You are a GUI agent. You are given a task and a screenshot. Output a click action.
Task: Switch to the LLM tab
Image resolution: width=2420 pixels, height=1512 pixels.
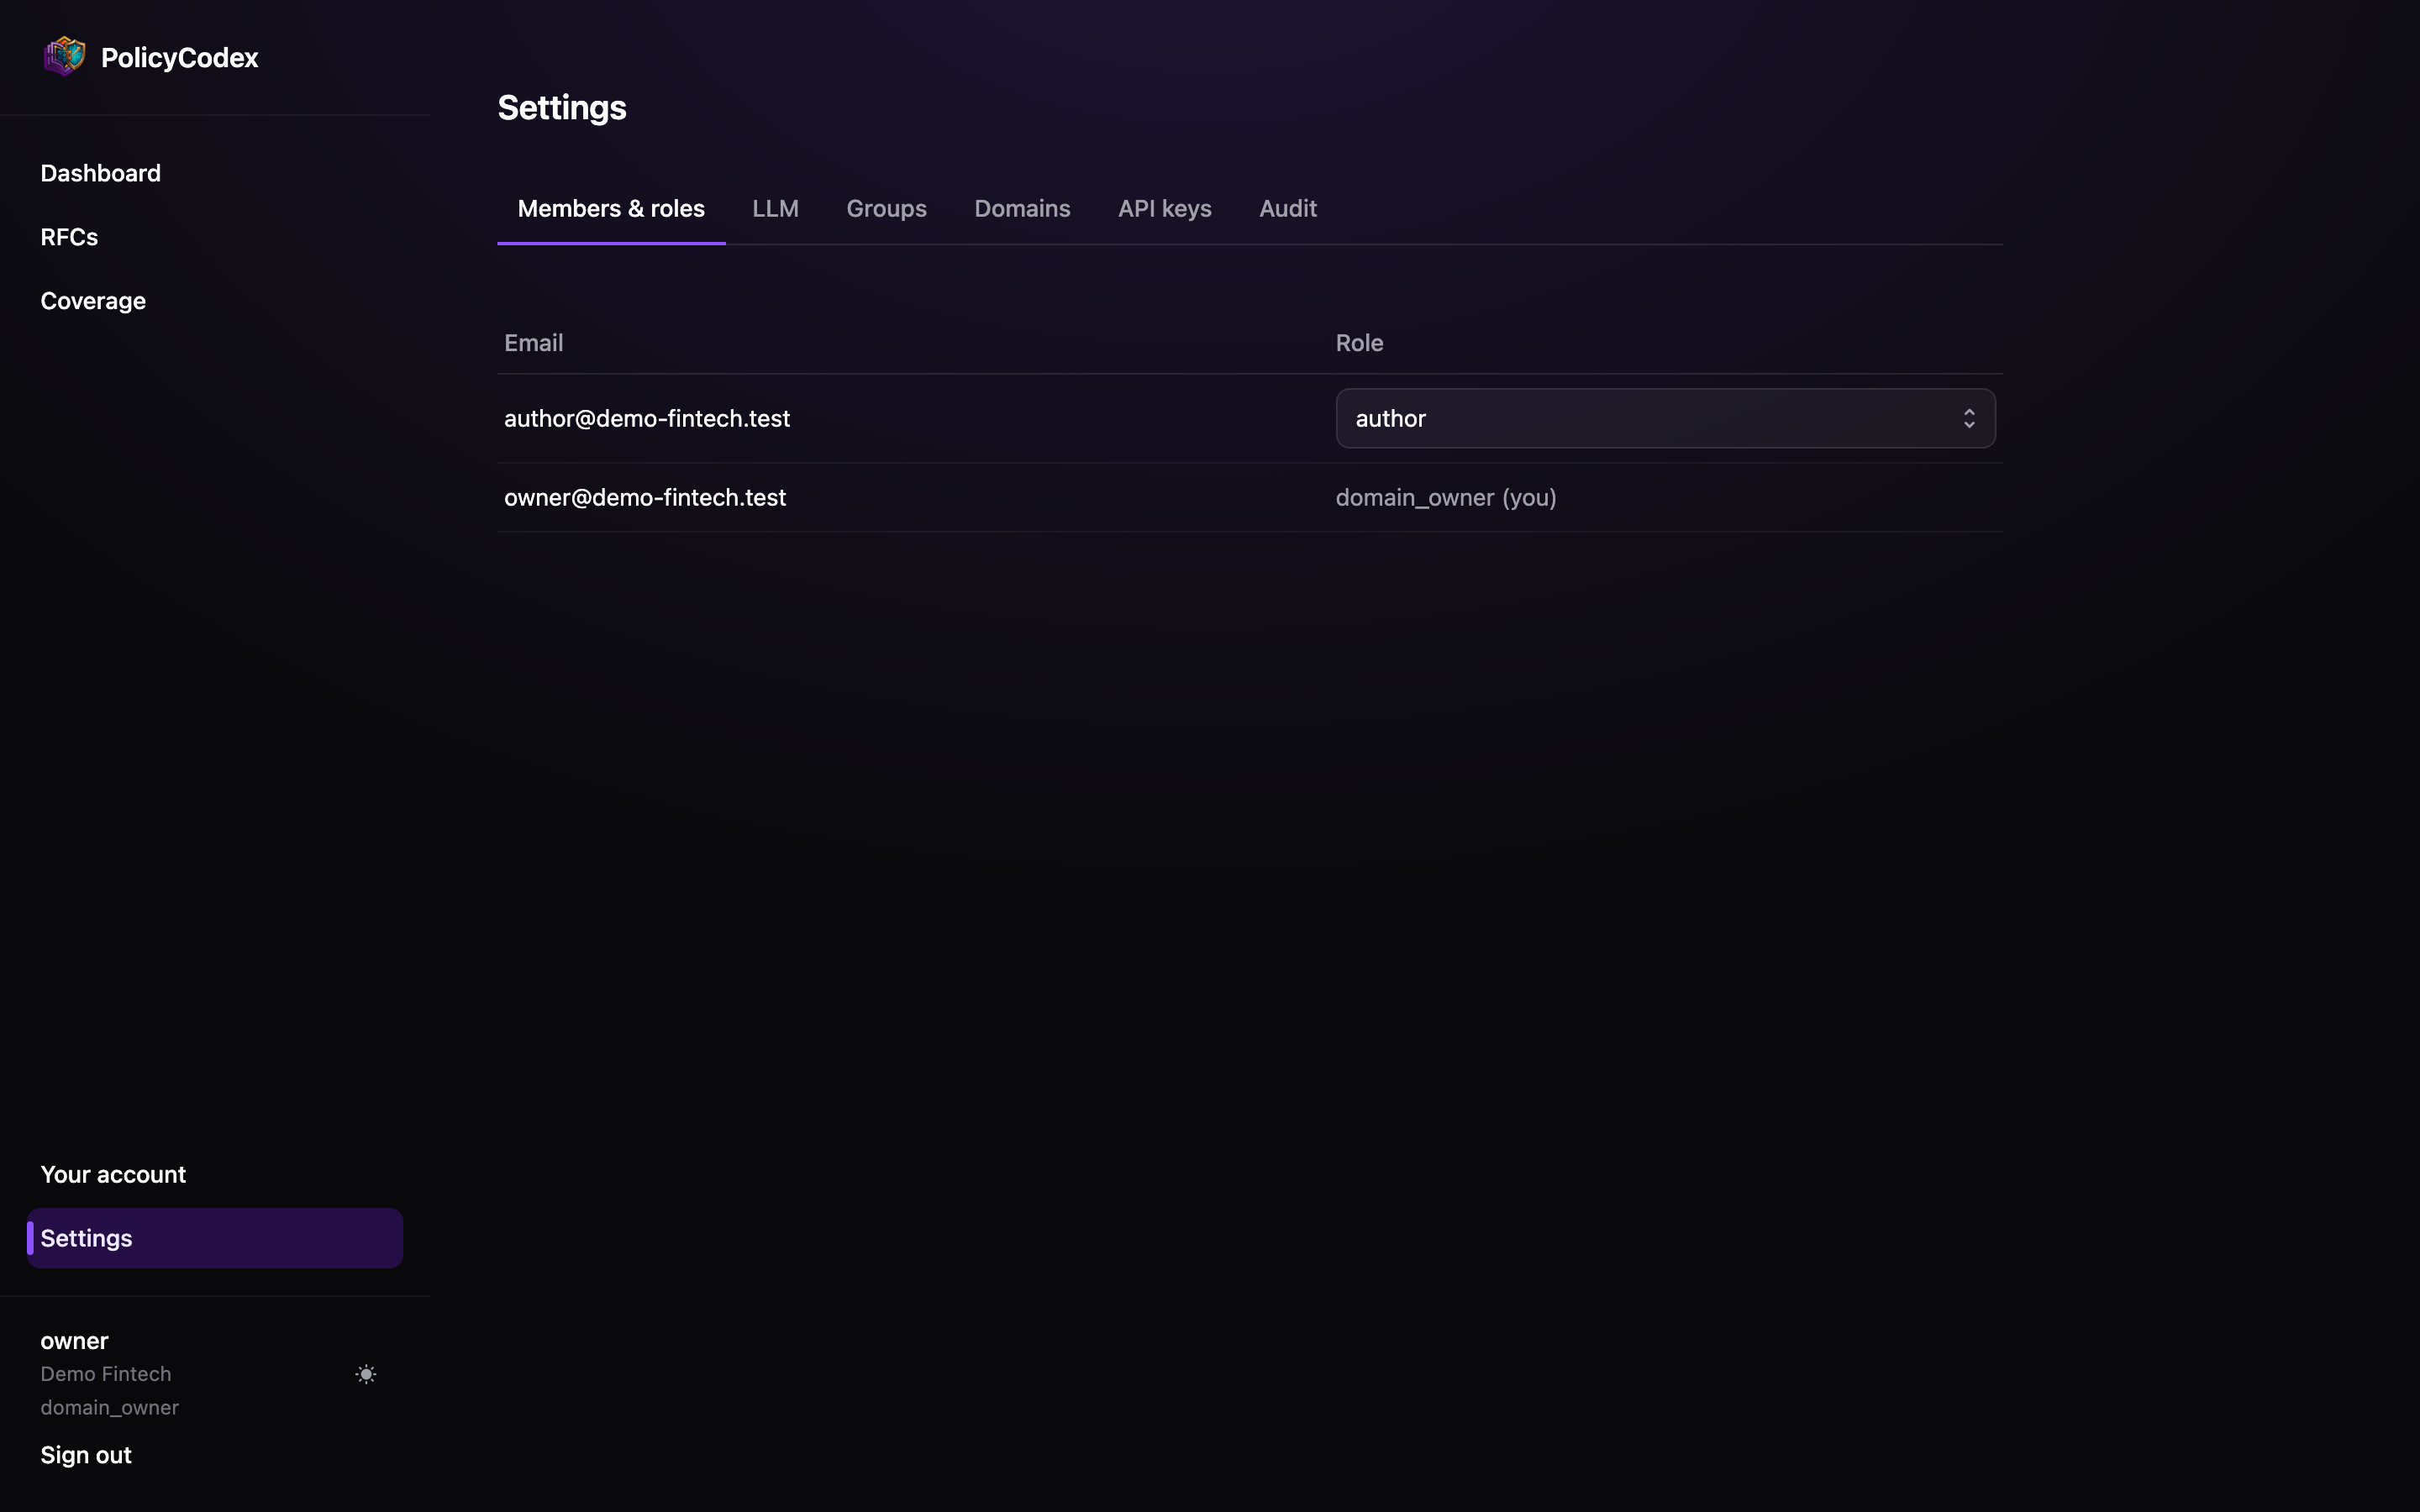click(775, 208)
